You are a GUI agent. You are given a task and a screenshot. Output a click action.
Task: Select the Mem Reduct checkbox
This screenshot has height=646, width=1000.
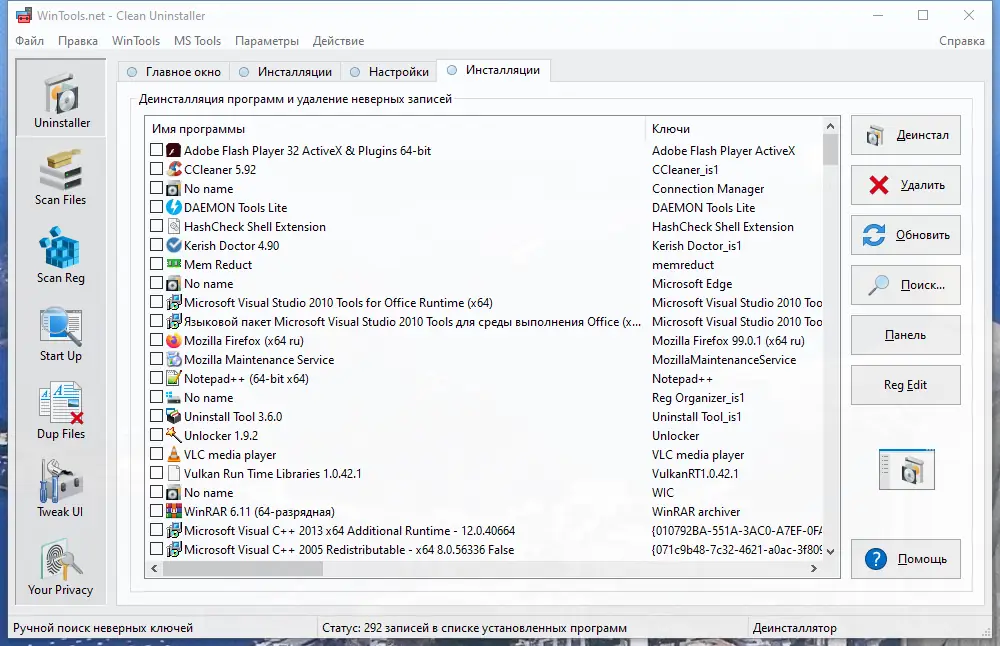coord(156,264)
